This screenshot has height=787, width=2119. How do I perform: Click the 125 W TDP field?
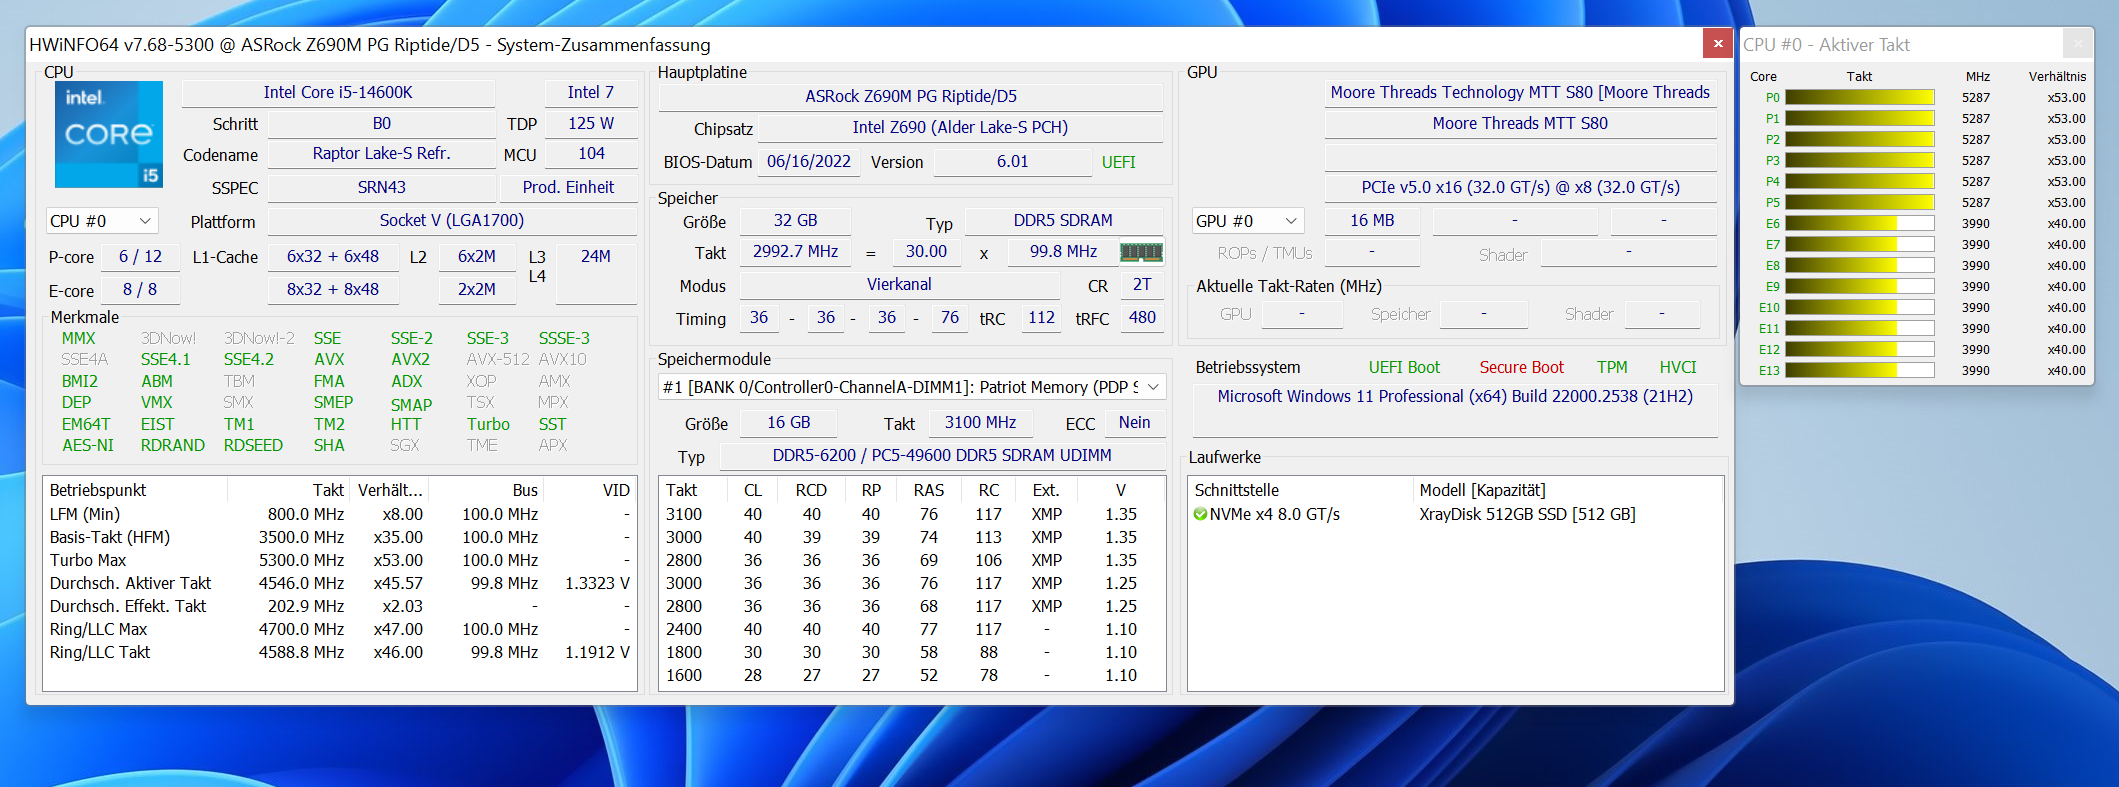coord(591,124)
